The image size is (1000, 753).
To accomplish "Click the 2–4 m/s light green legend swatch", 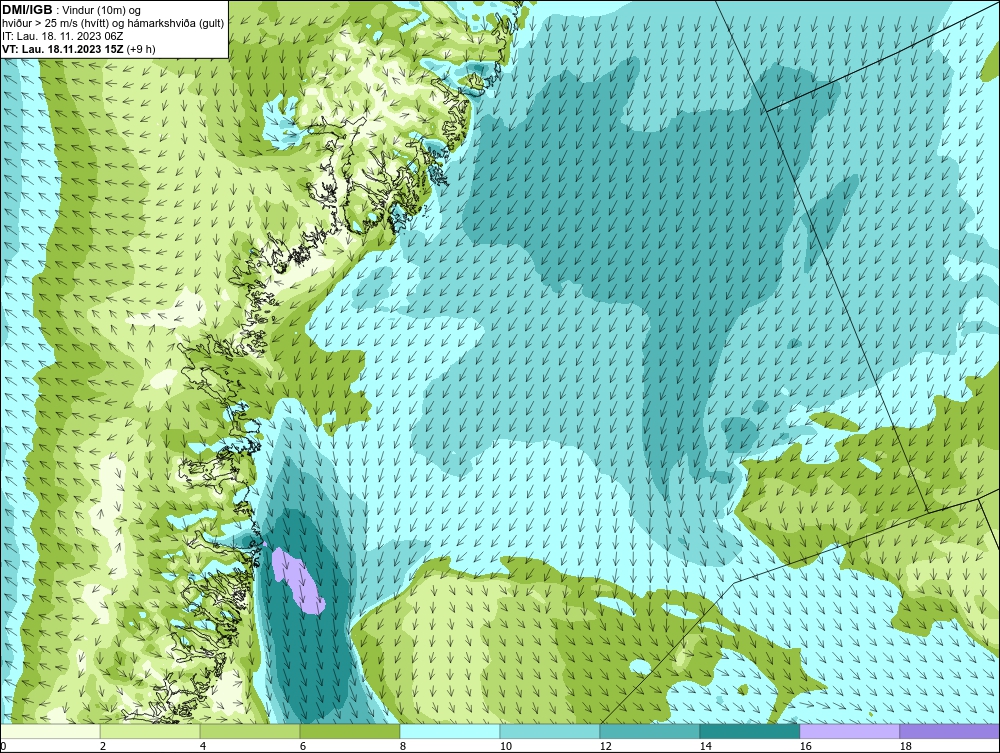I will click(150, 731).
